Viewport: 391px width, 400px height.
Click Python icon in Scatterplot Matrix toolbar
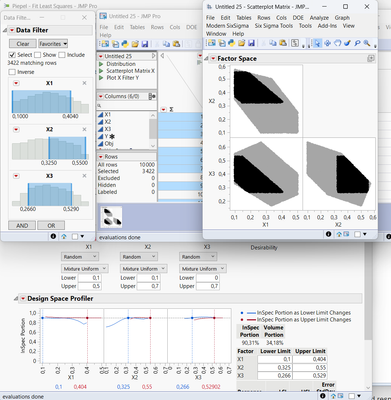[232, 43]
